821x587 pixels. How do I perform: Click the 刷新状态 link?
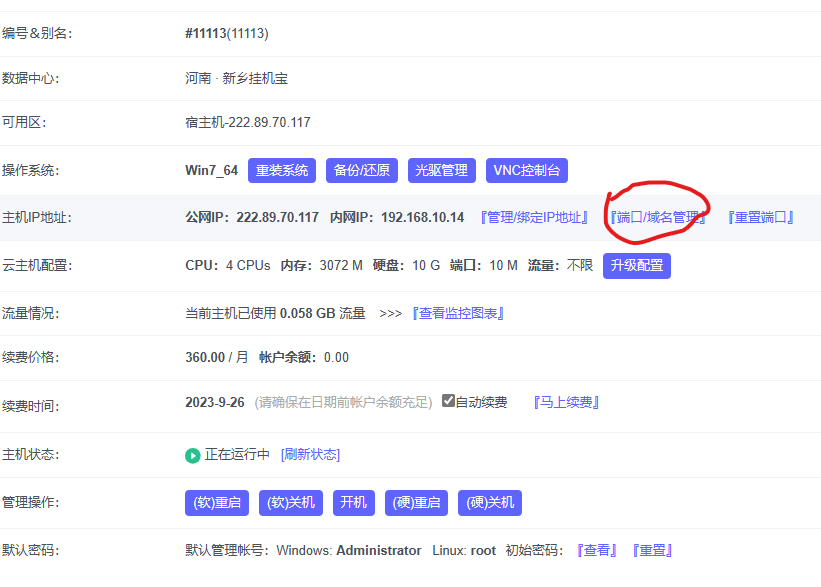[x=310, y=455]
